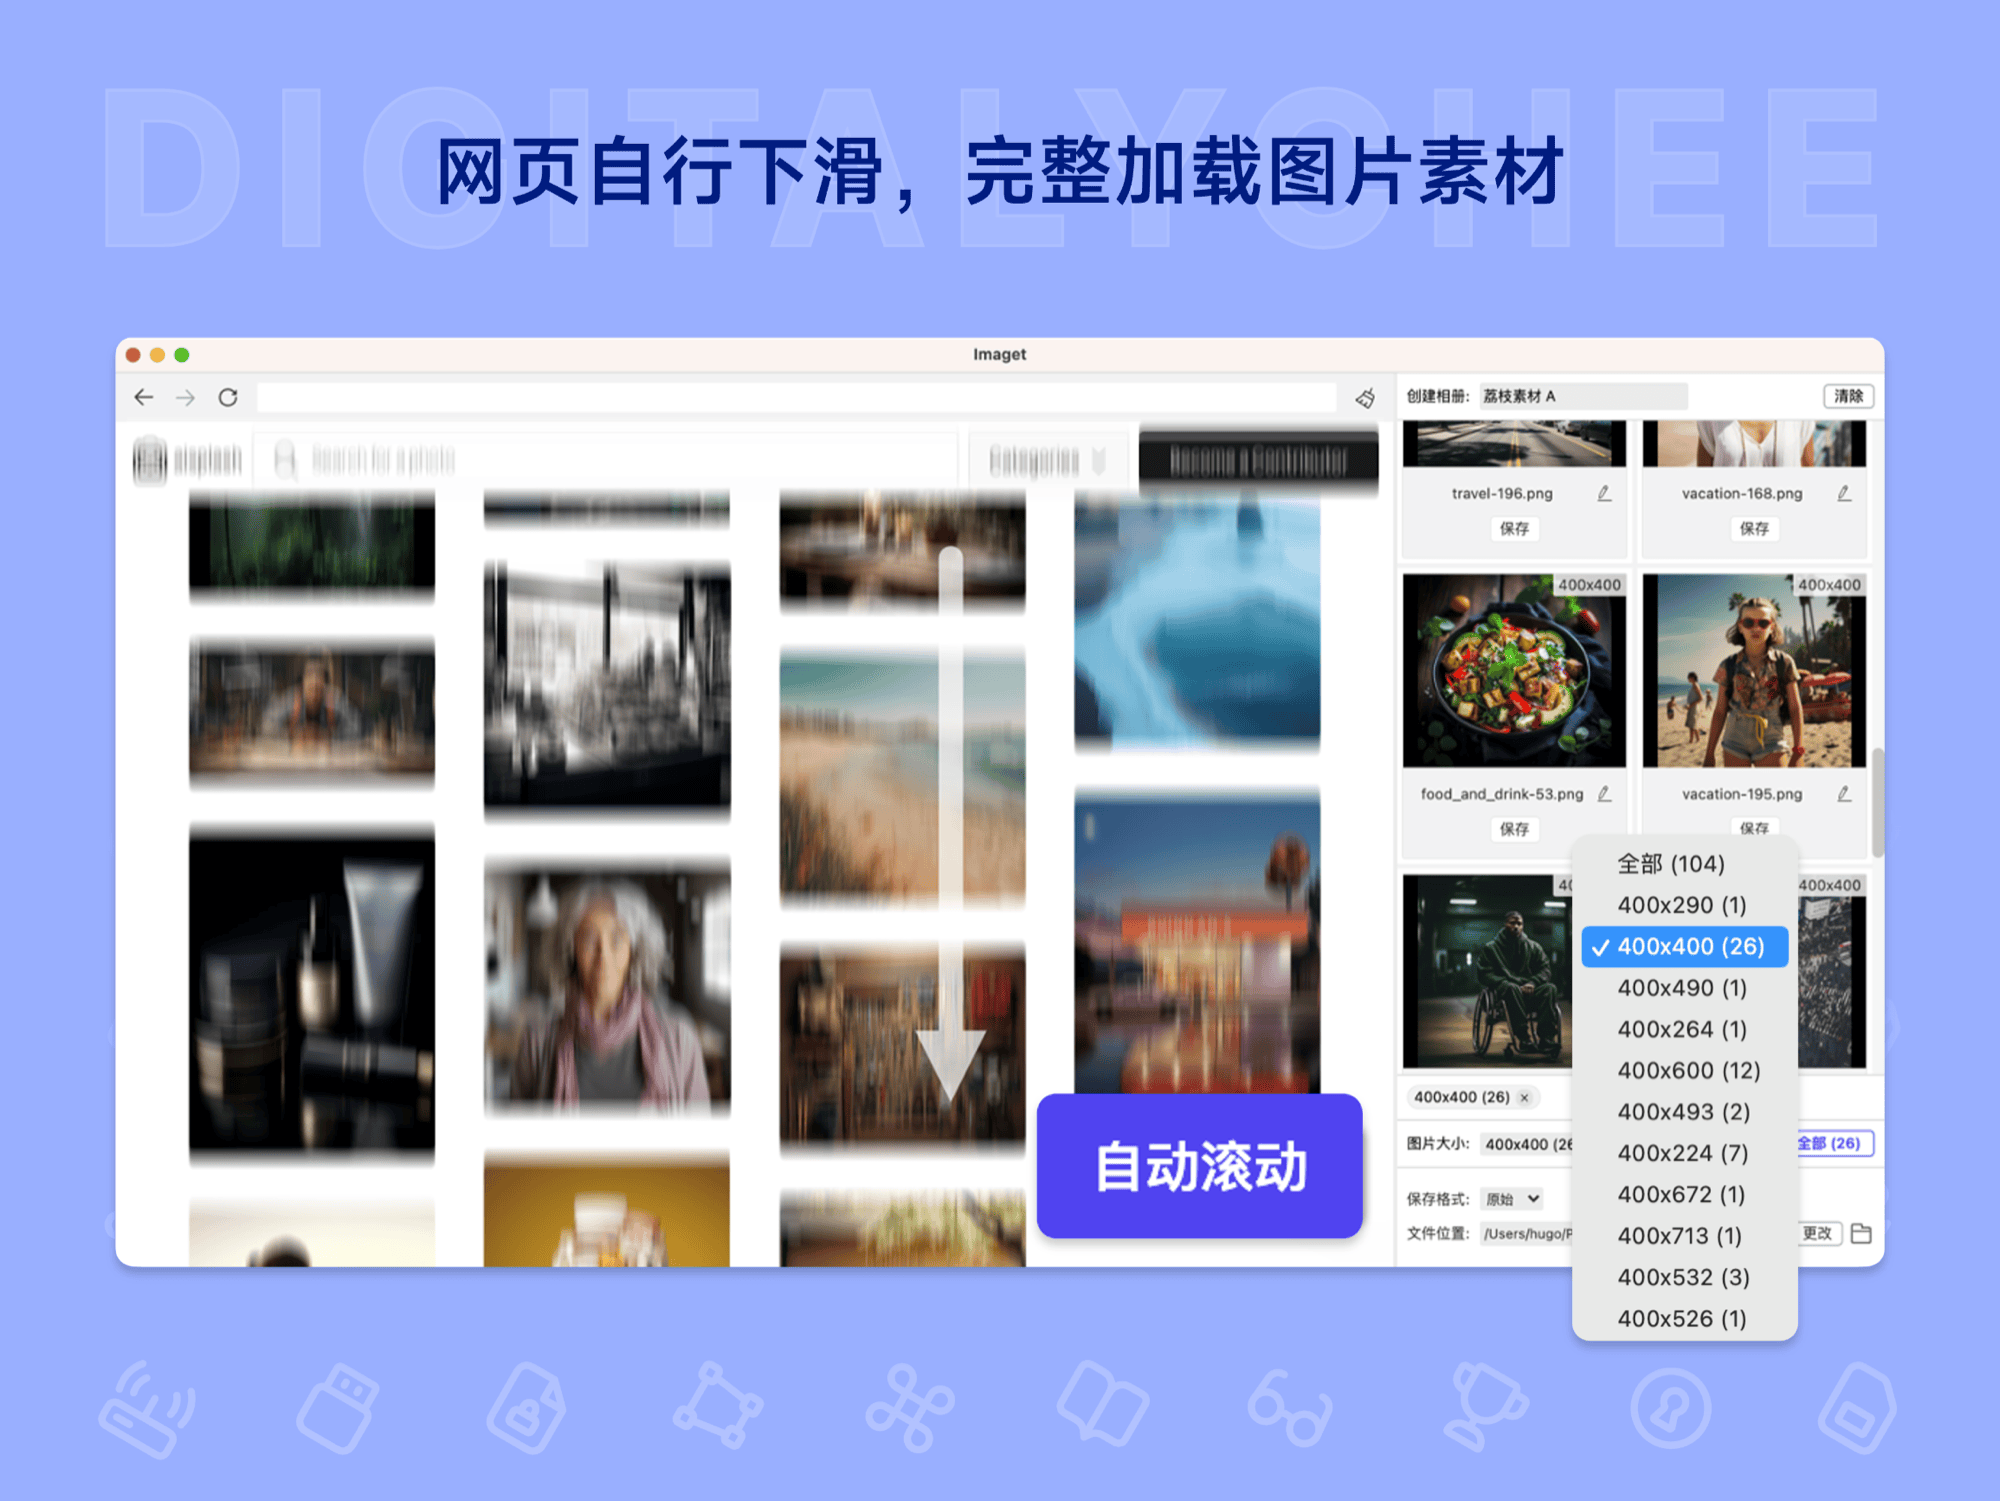Choose 400x224 (7) from the size list
The width and height of the screenshot is (2000, 1501).
1685,1152
